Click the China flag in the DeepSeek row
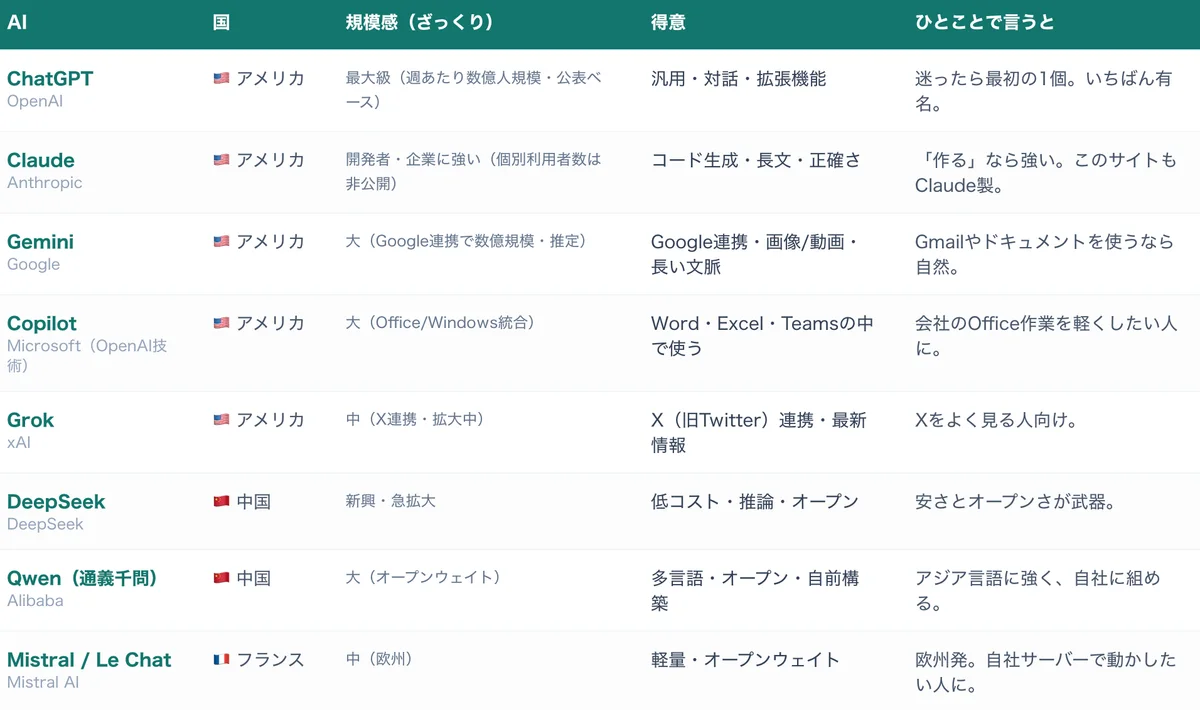Image resolution: width=1200 pixels, height=710 pixels. click(x=221, y=502)
